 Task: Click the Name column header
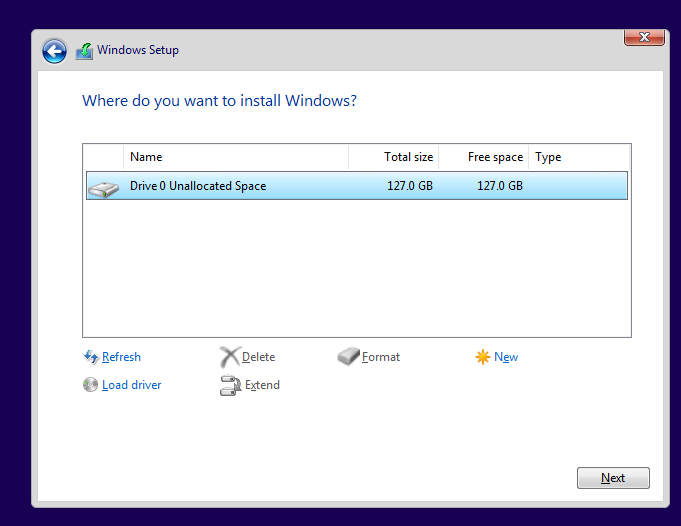pyautogui.click(x=236, y=157)
